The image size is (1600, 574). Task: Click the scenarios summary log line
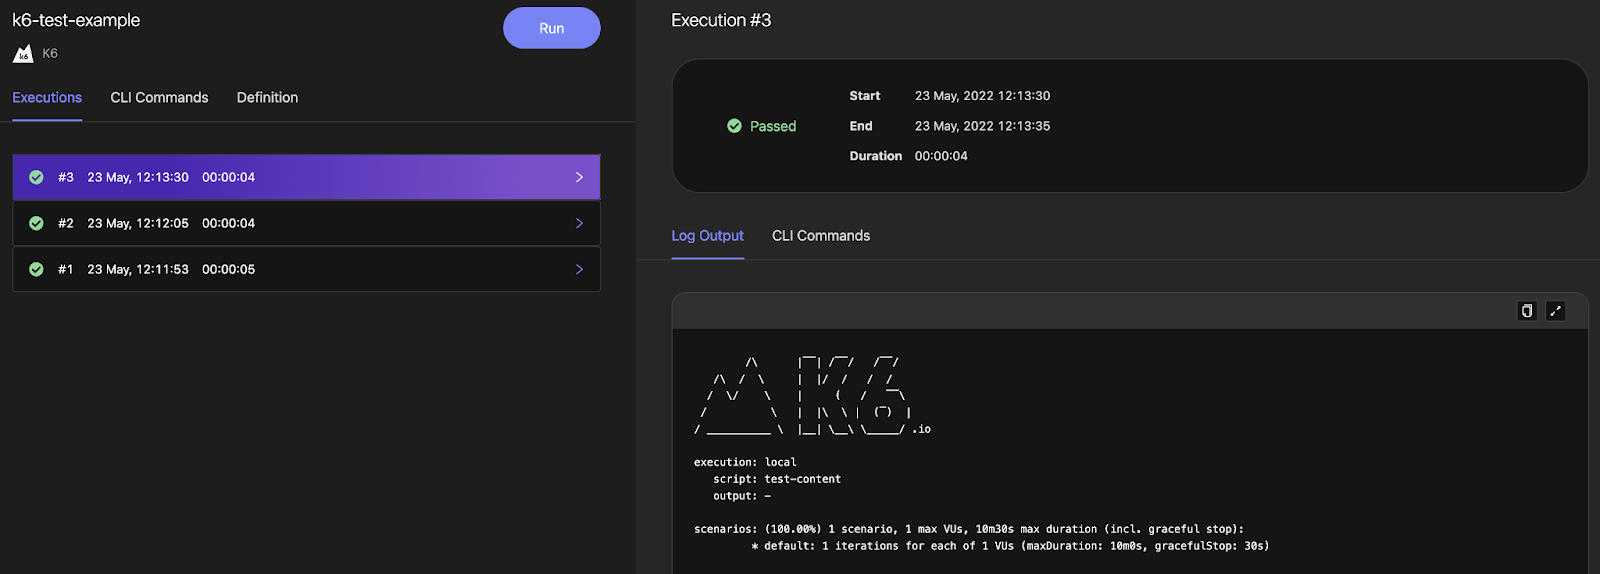coord(969,529)
